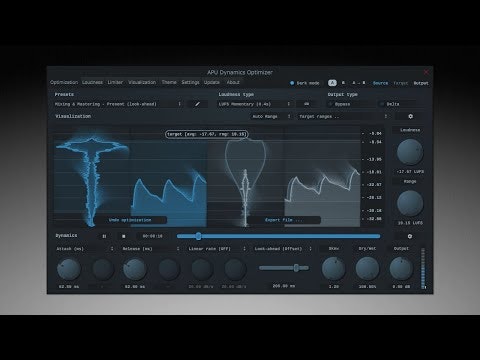Click the second dimmed Release knob

point(168,269)
